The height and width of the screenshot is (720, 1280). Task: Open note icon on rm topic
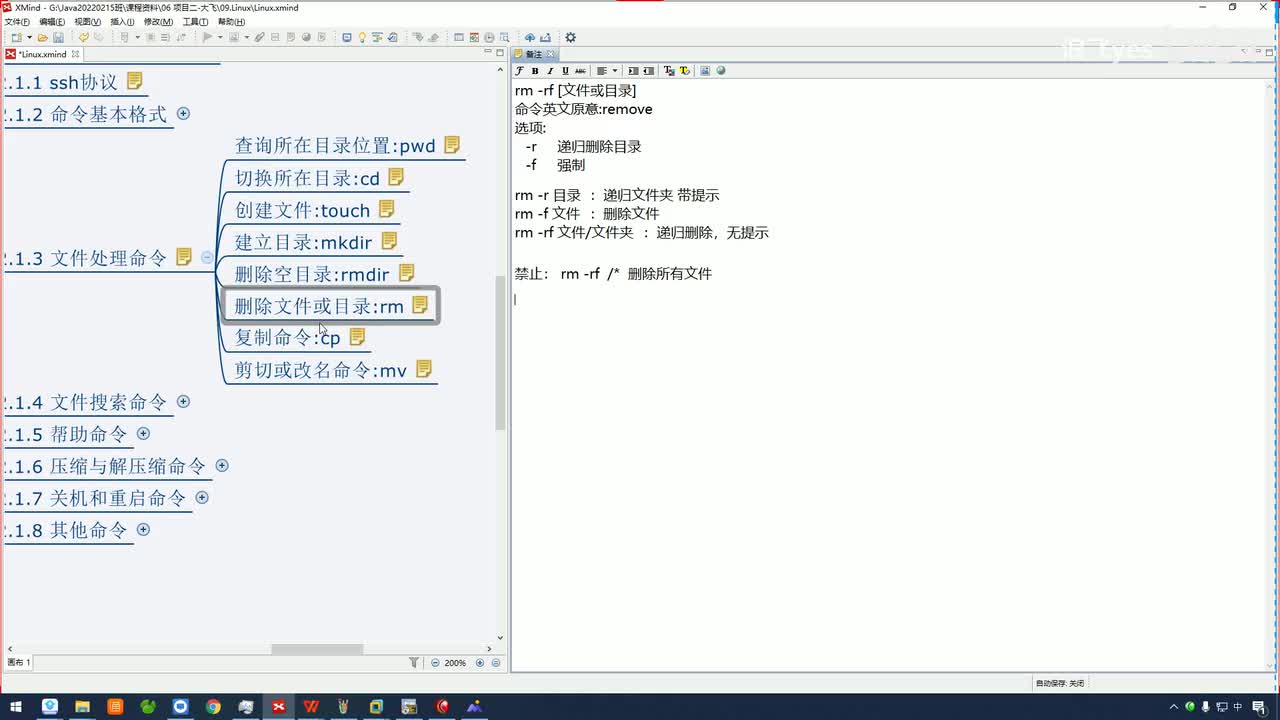[x=420, y=305]
